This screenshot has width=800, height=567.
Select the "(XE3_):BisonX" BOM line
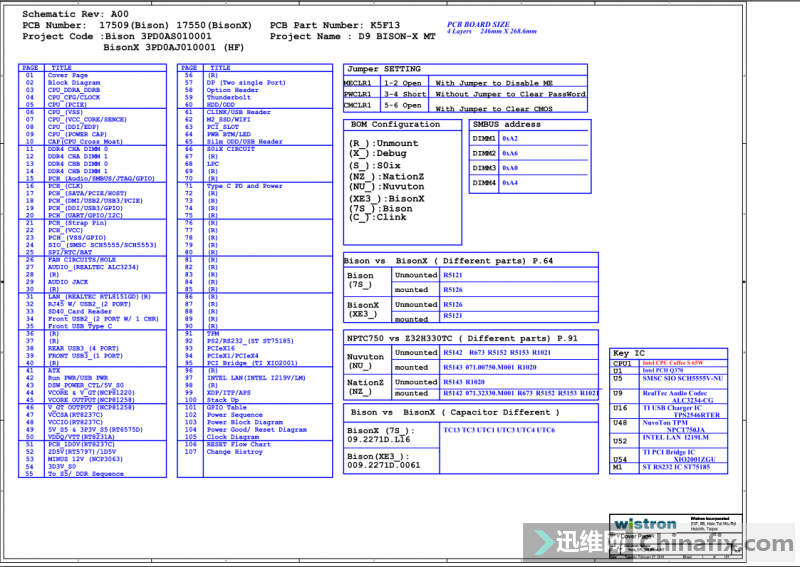(387, 199)
